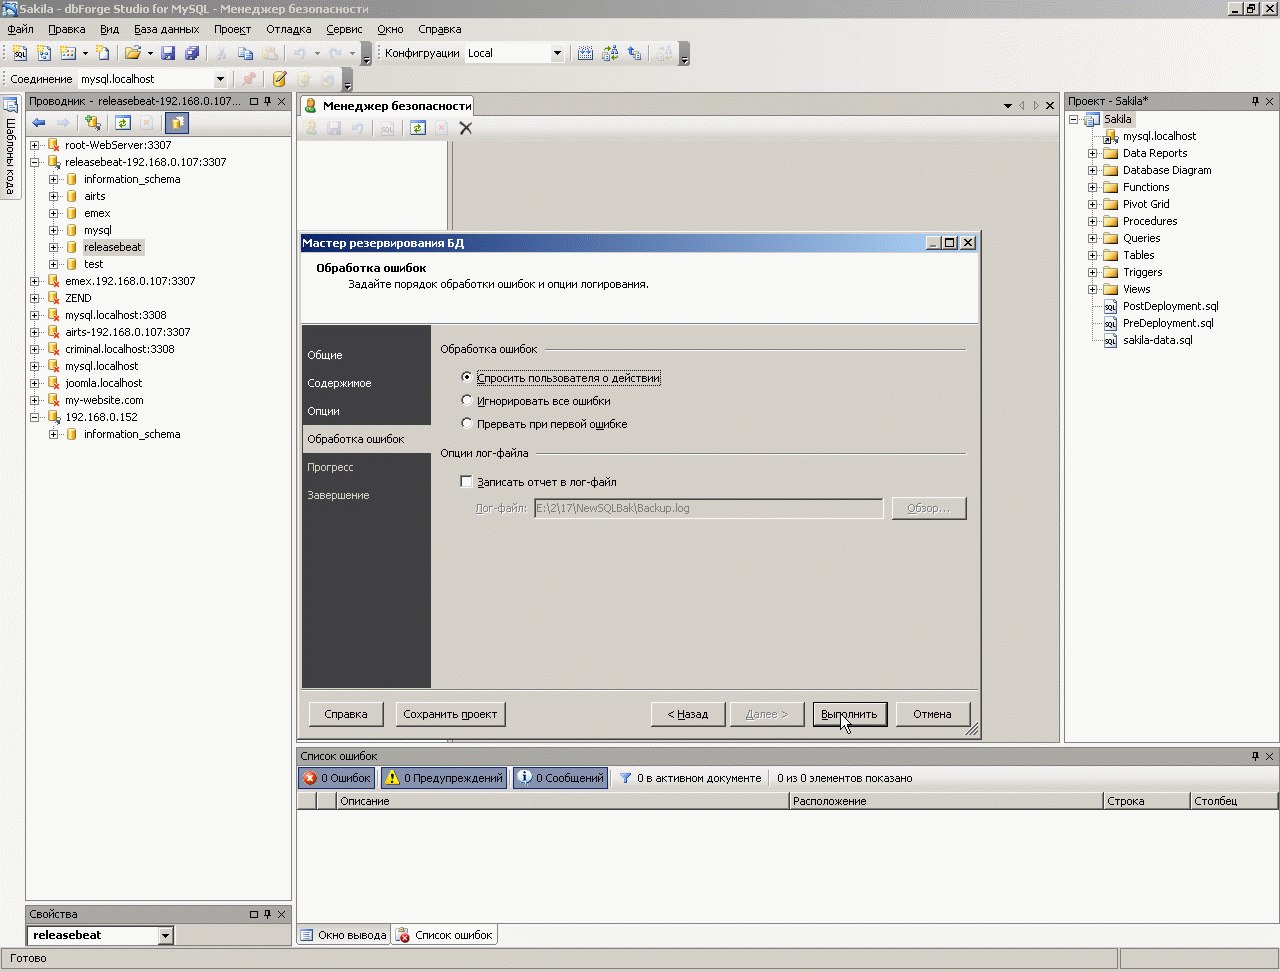Click the releasebeat database cylinder icon
This screenshot has height=972, width=1280.
tap(72, 247)
